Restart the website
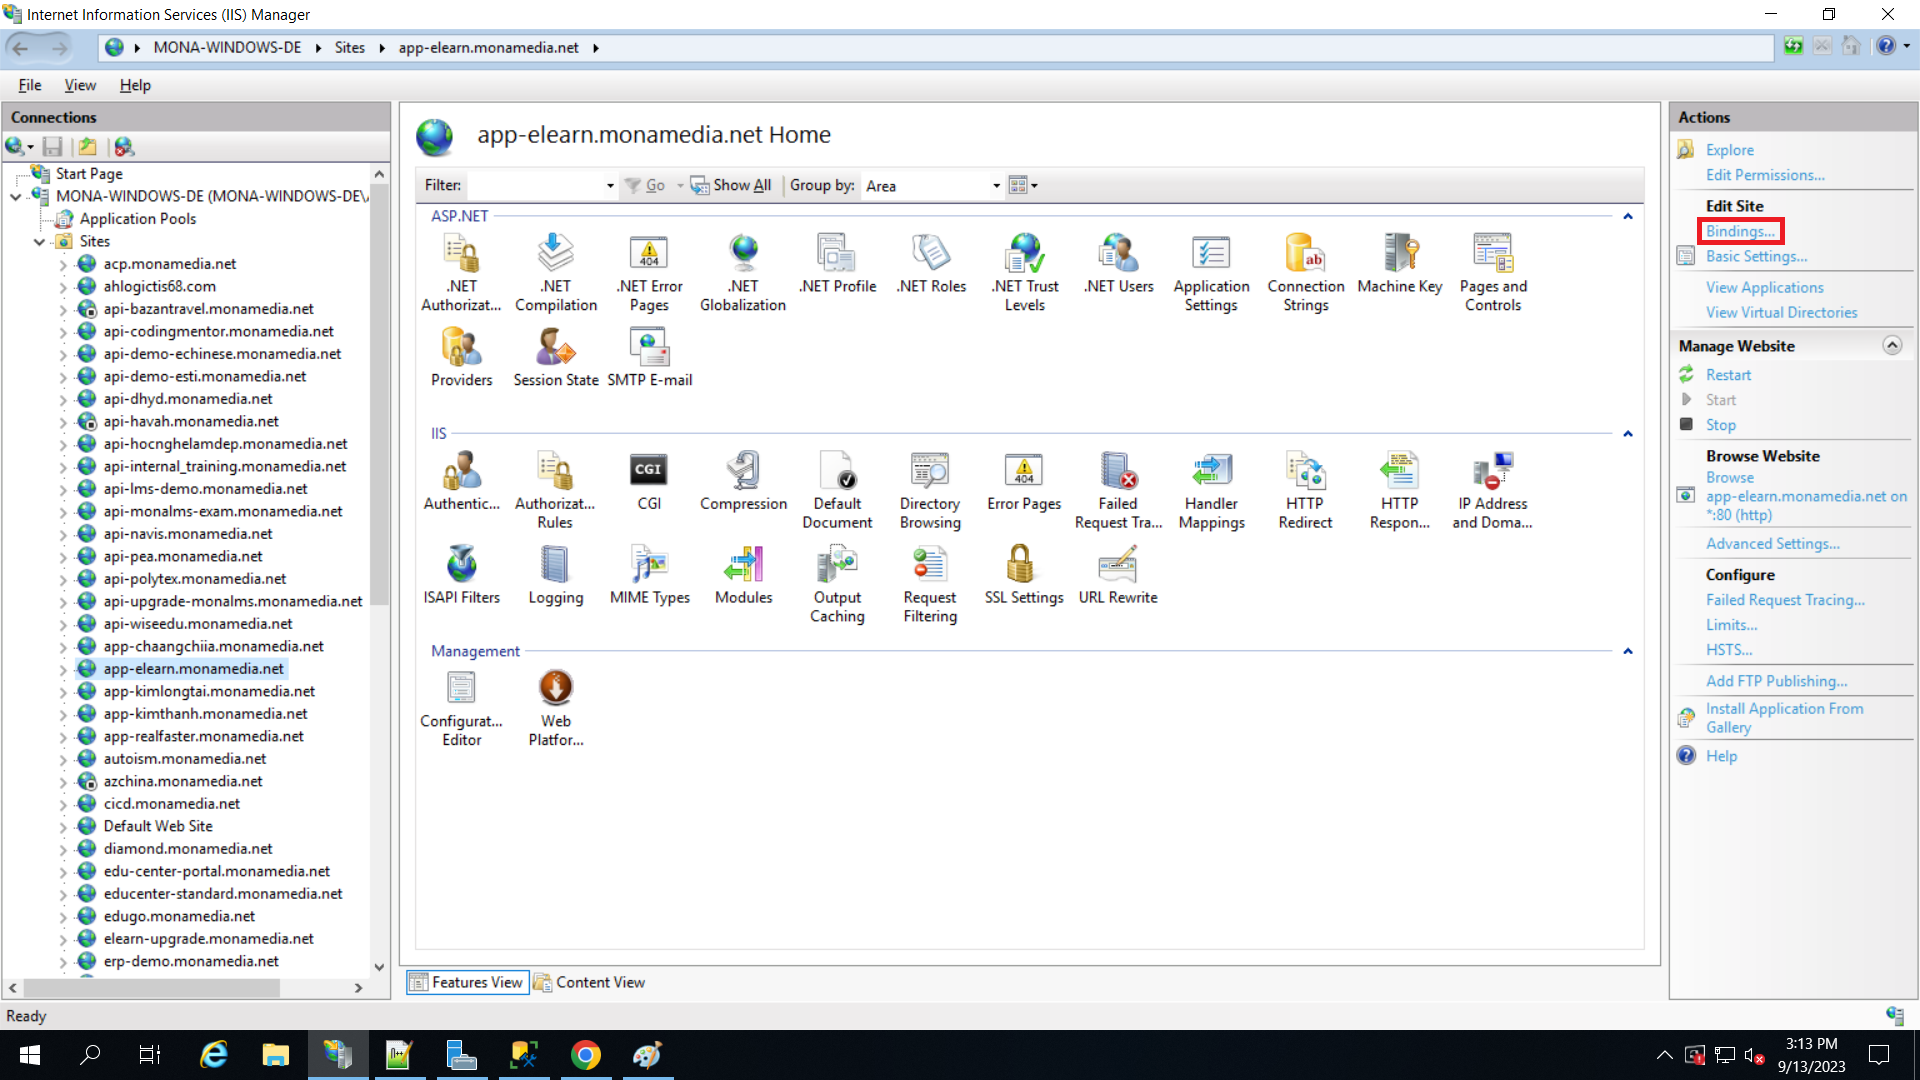Image resolution: width=1920 pixels, height=1080 pixels. [1728, 375]
